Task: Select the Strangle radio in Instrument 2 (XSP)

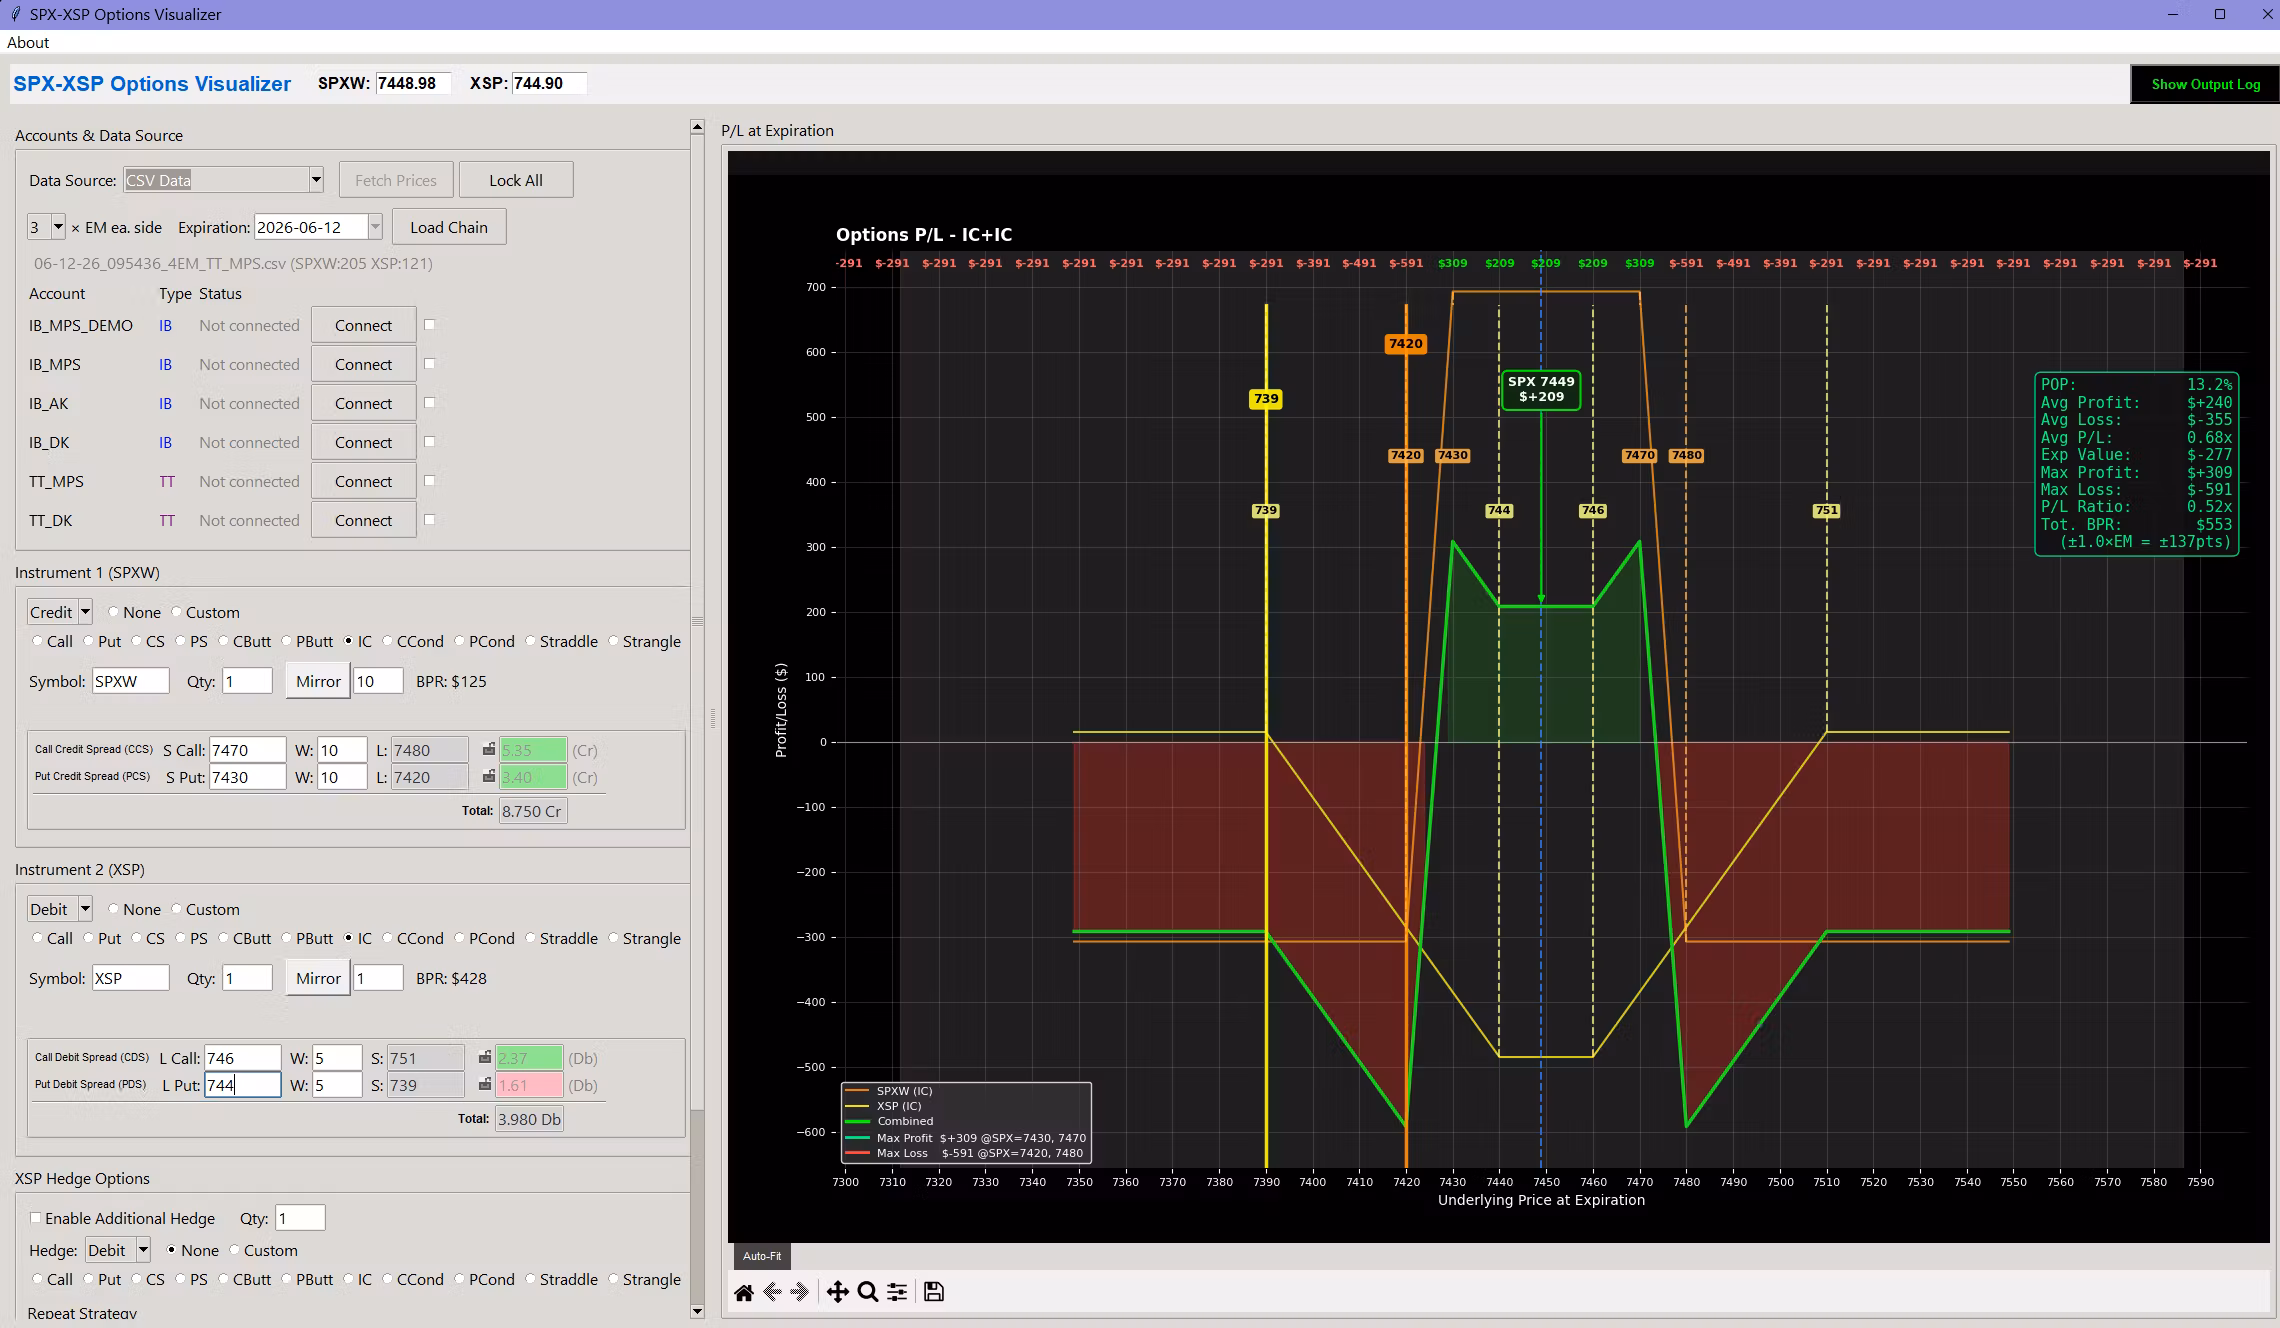Action: click(x=614, y=938)
